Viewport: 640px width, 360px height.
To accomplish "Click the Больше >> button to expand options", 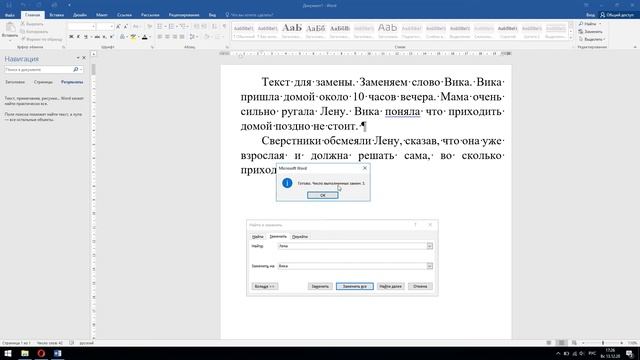I will (x=265, y=286).
